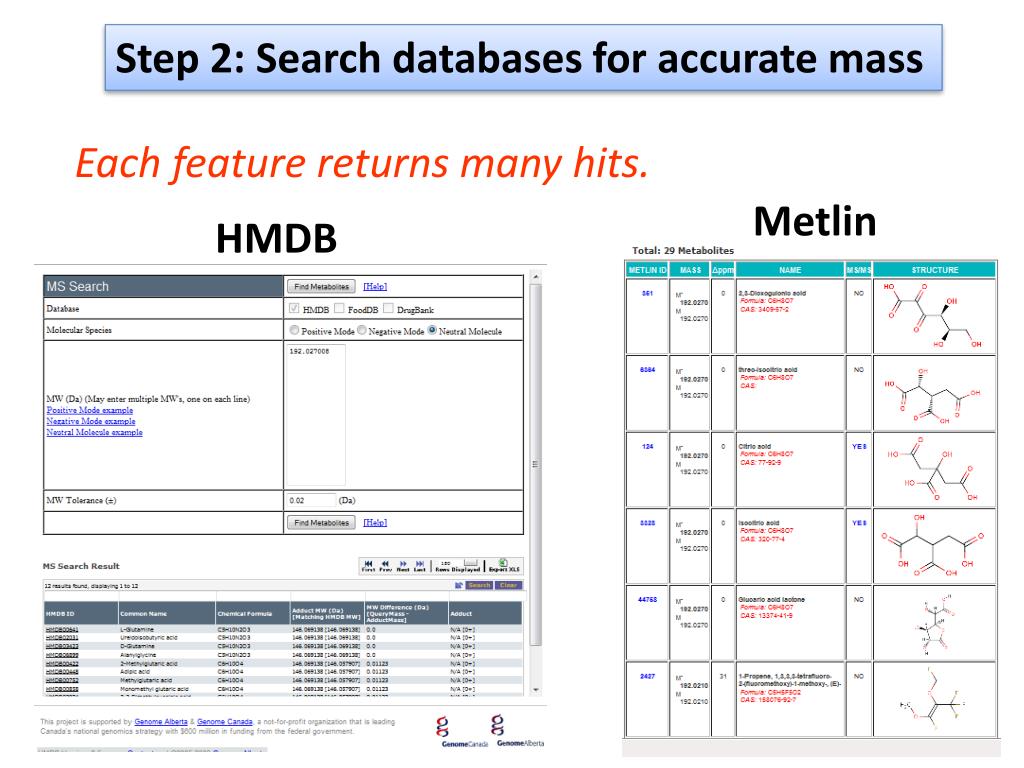
Task: Open HMDB ID link for Alanylglycine
Action: 62,655
